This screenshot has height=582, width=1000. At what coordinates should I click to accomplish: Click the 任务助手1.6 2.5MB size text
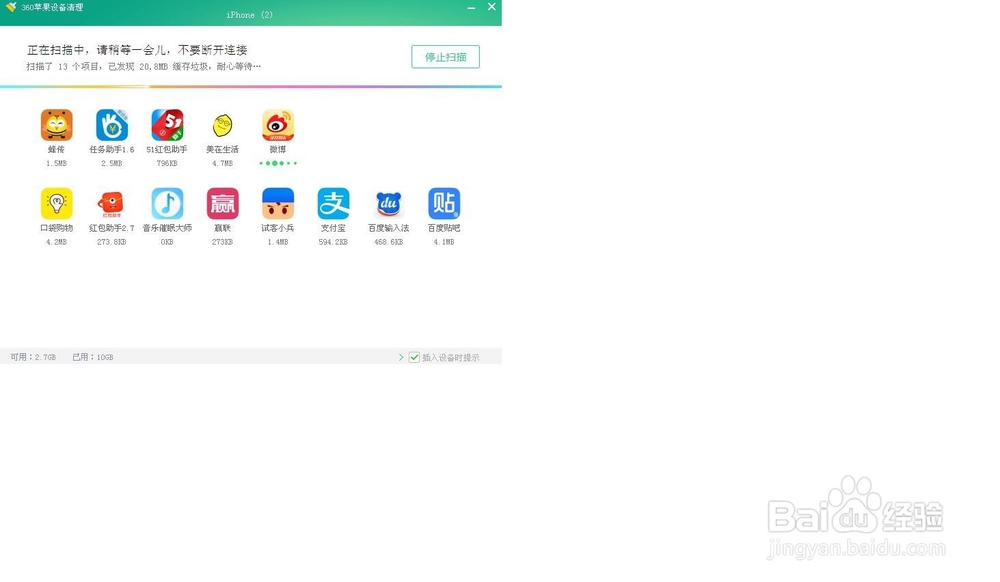point(112,164)
